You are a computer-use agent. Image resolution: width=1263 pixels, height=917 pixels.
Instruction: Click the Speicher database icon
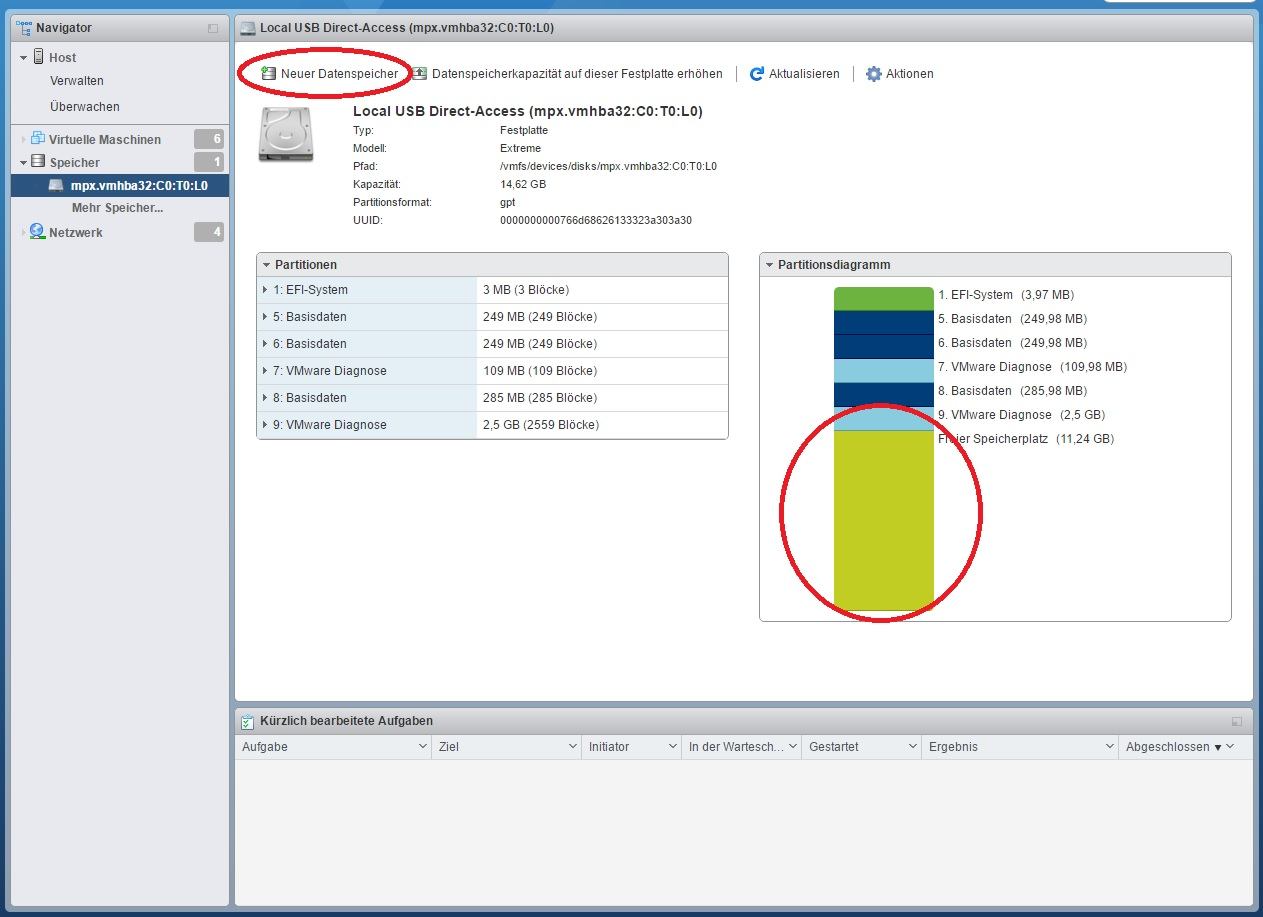[38, 161]
